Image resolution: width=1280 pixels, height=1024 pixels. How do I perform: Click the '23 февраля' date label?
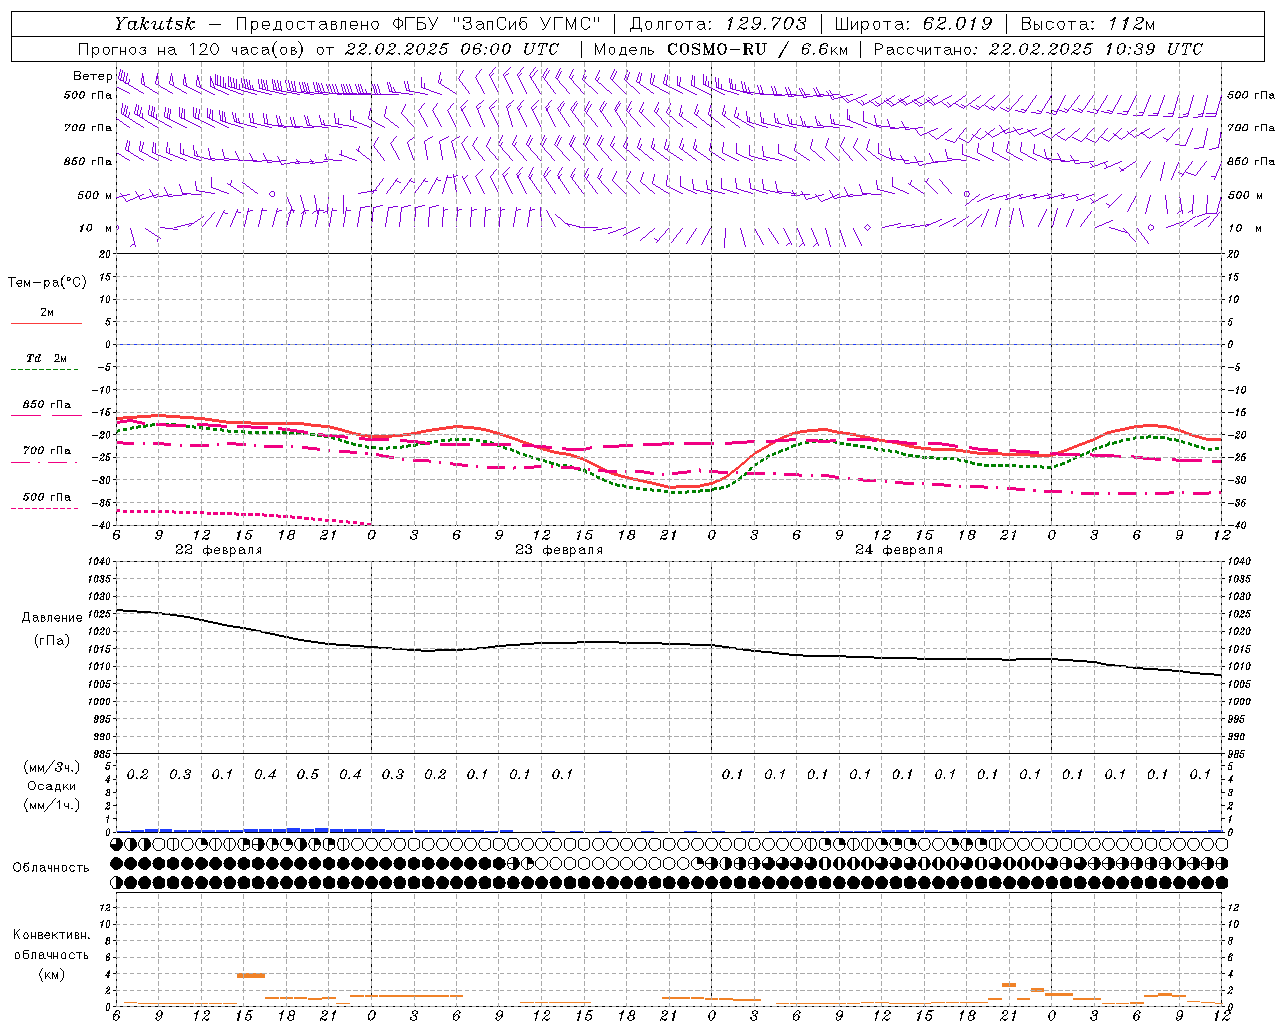coord(559,550)
